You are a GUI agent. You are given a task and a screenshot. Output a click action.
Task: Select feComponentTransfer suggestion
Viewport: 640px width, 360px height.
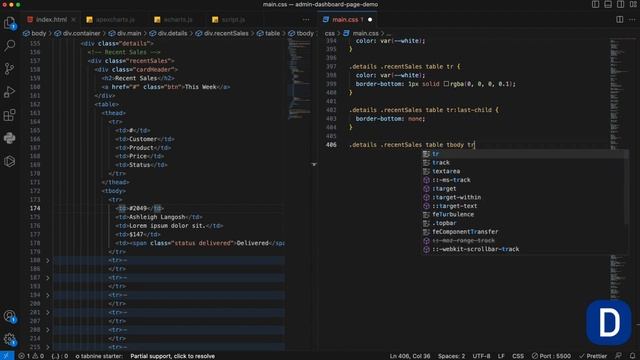(x=525, y=232)
